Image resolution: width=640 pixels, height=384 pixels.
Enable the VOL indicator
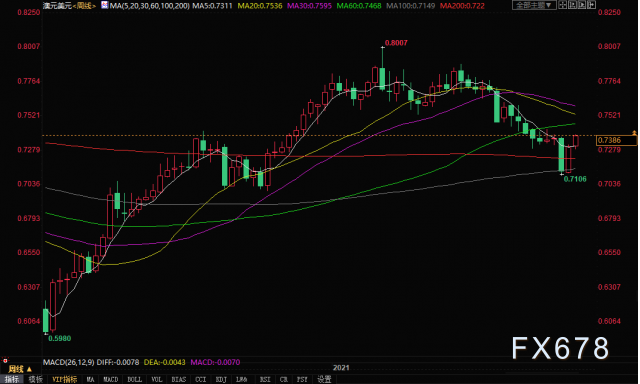[157, 380]
